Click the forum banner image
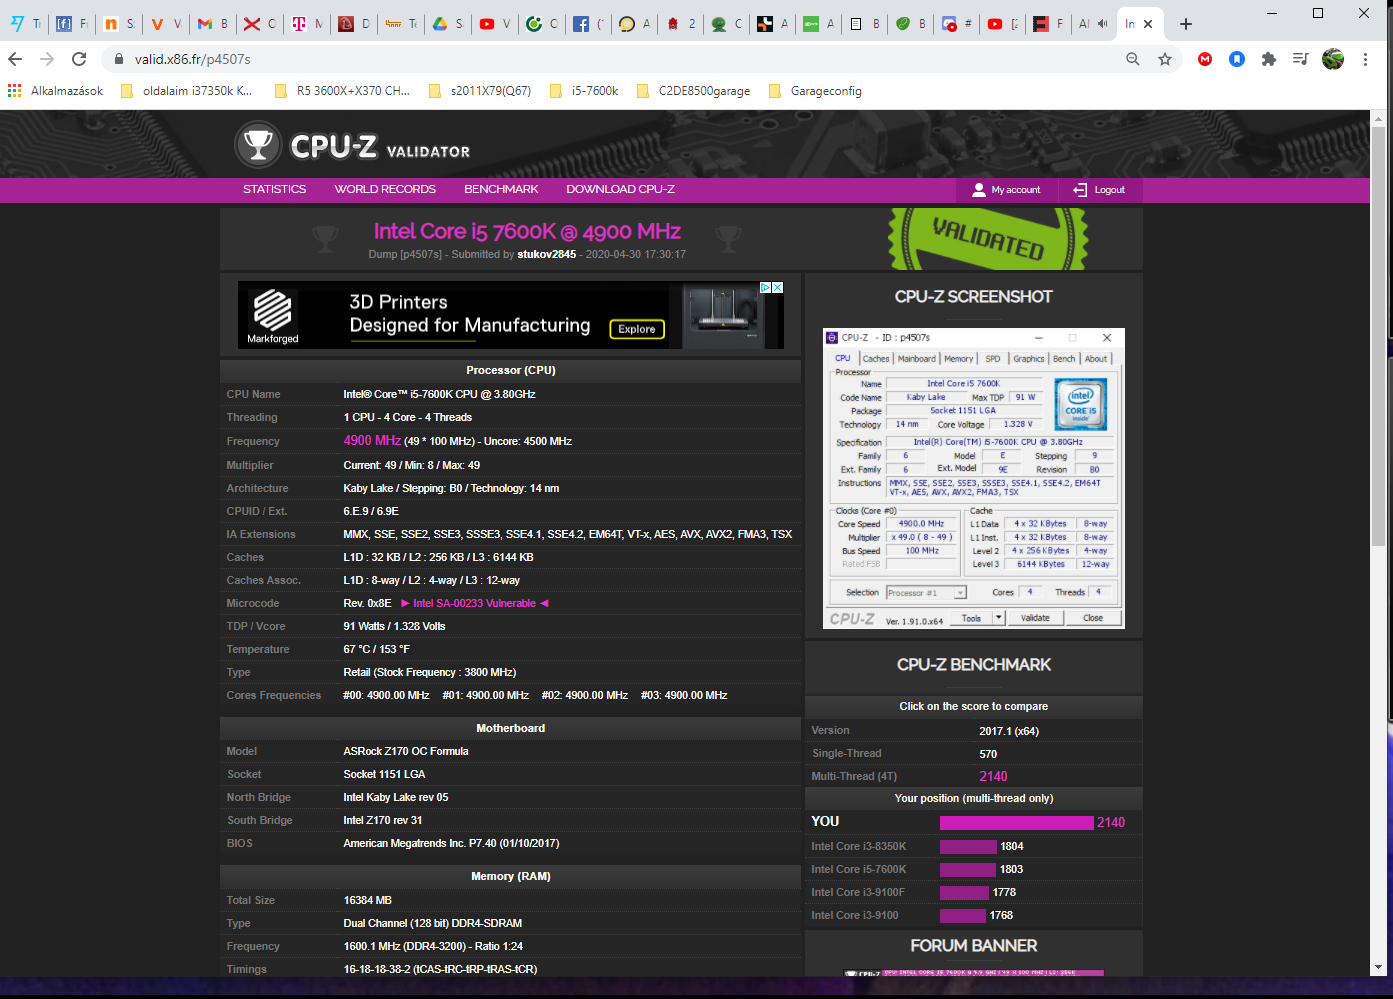Screen dimensions: 1393x999 click(x=975, y=973)
